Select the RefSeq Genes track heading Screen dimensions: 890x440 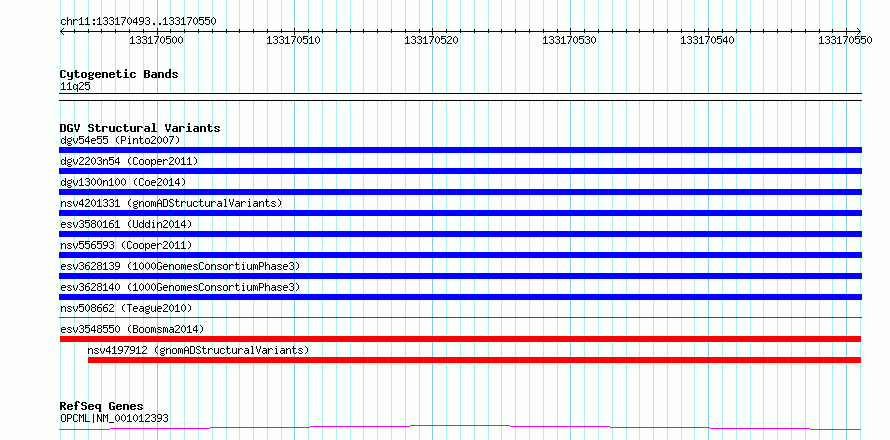(x=102, y=406)
